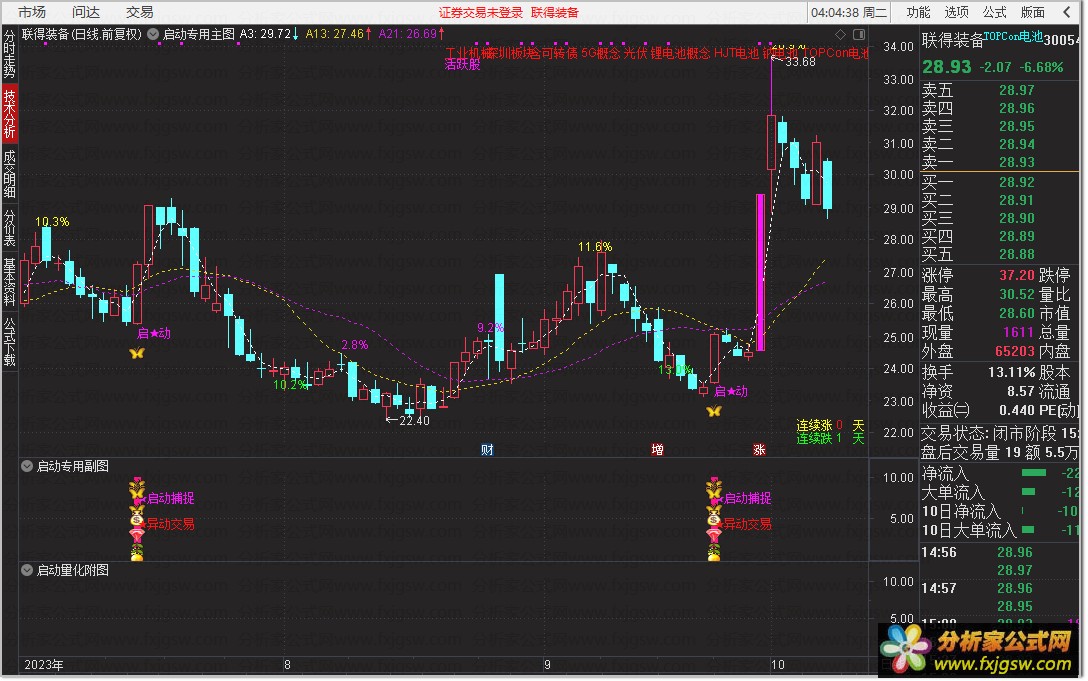1088x681 pixels.
Task: Click the 换手 value 13.11%
Action: [1011, 373]
